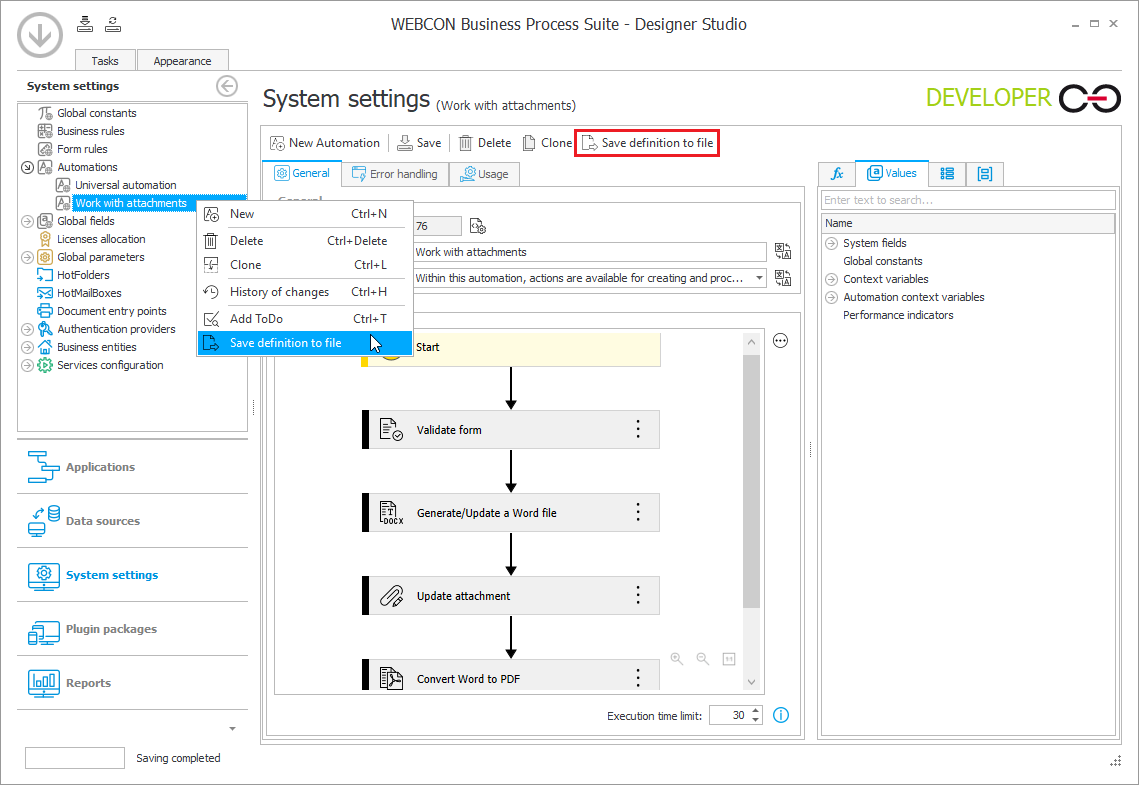This screenshot has width=1139, height=785.
Task: Click the Clone toolbar button
Action: pyautogui.click(x=547, y=143)
